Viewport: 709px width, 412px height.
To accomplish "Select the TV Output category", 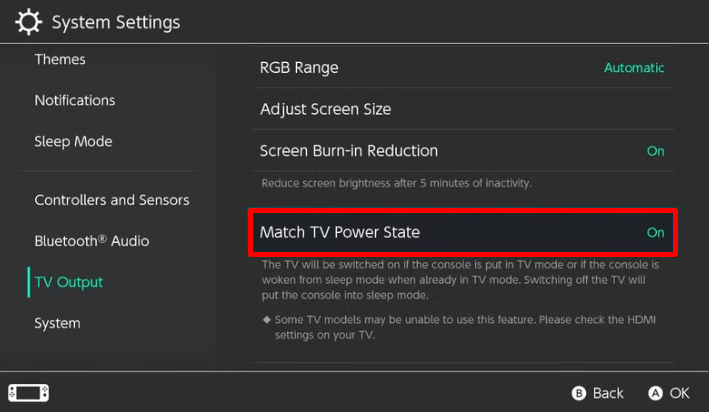I will pyautogui.click(x=69, y=282).
